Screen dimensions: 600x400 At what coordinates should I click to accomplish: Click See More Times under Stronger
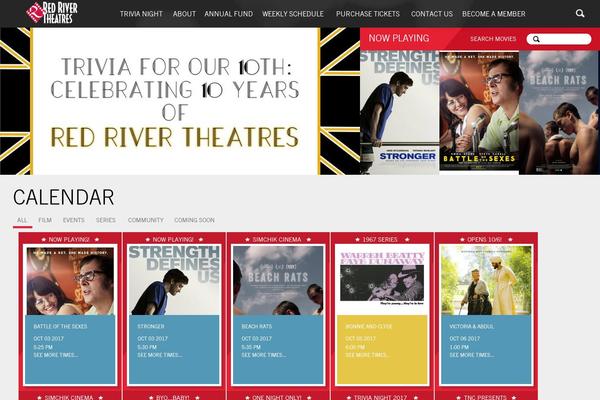160,355
